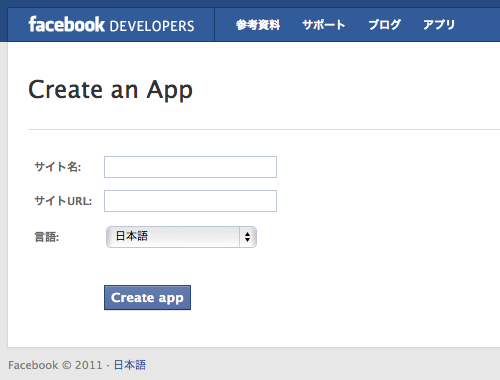
Task: Click the サイト名: field label
Action: pyautogui.click(x=58, y=167)
